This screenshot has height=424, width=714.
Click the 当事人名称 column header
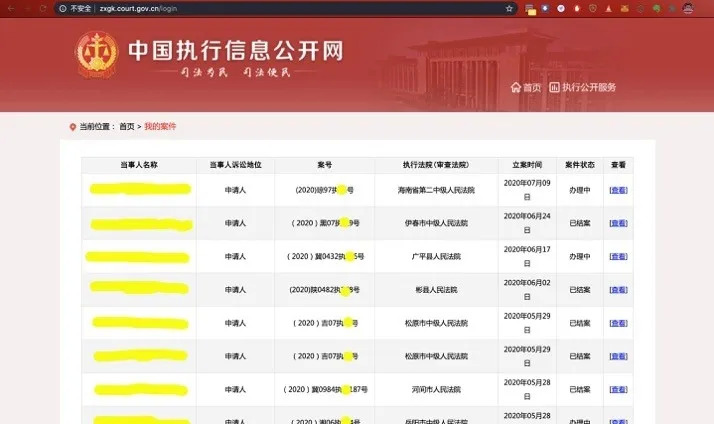click(139, 165)
